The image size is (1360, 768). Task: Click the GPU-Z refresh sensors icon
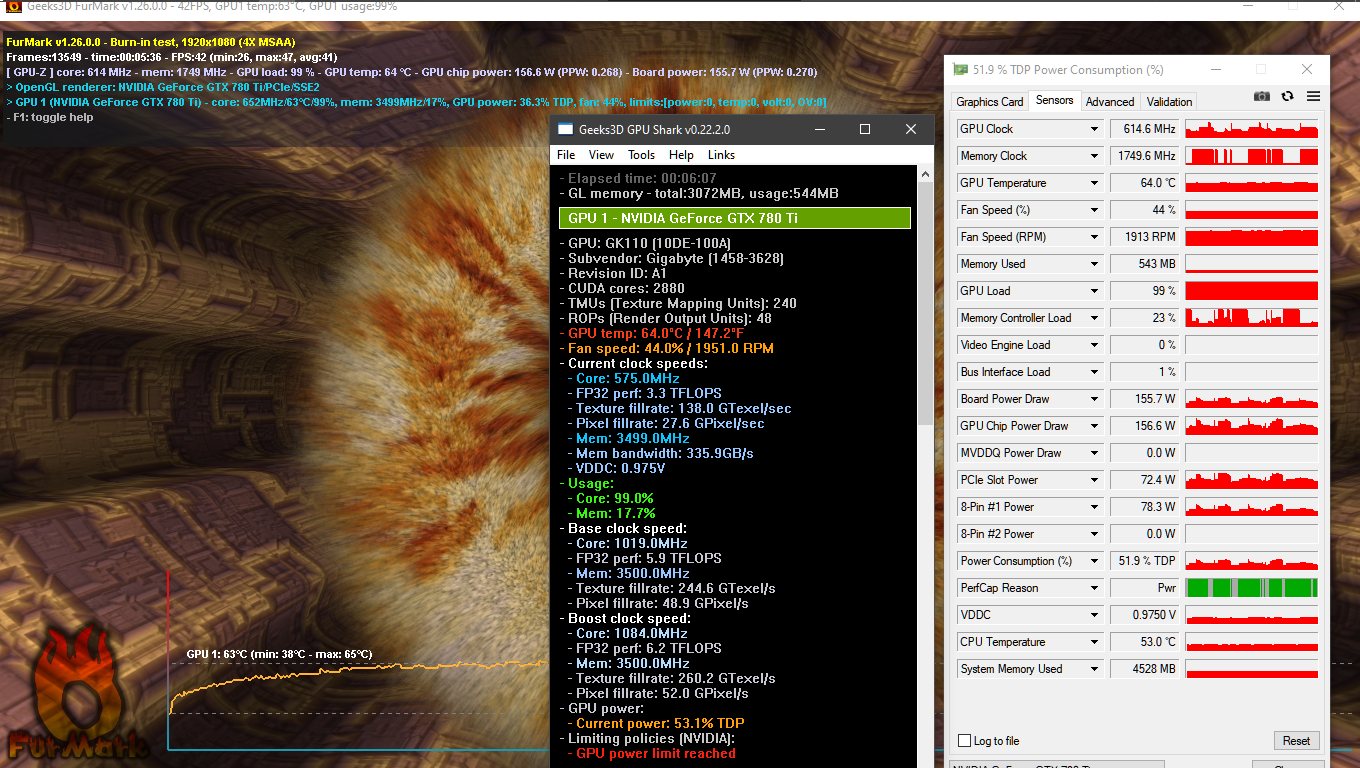pyautogui.click(x=1288, y=96)
